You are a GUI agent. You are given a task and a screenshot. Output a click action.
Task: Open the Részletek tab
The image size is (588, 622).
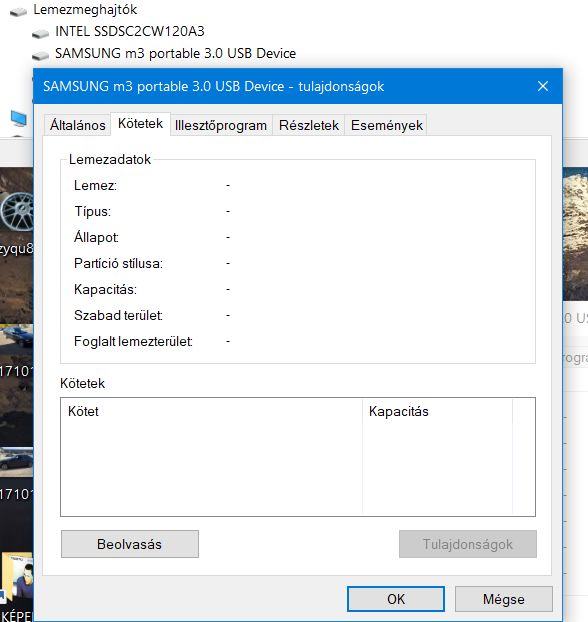[x=309, y=125]
